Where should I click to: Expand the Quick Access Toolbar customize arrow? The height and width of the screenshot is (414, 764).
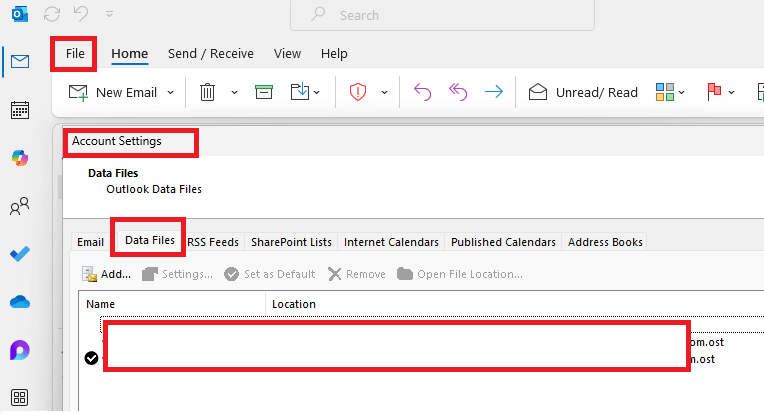[x=110, y=14]
